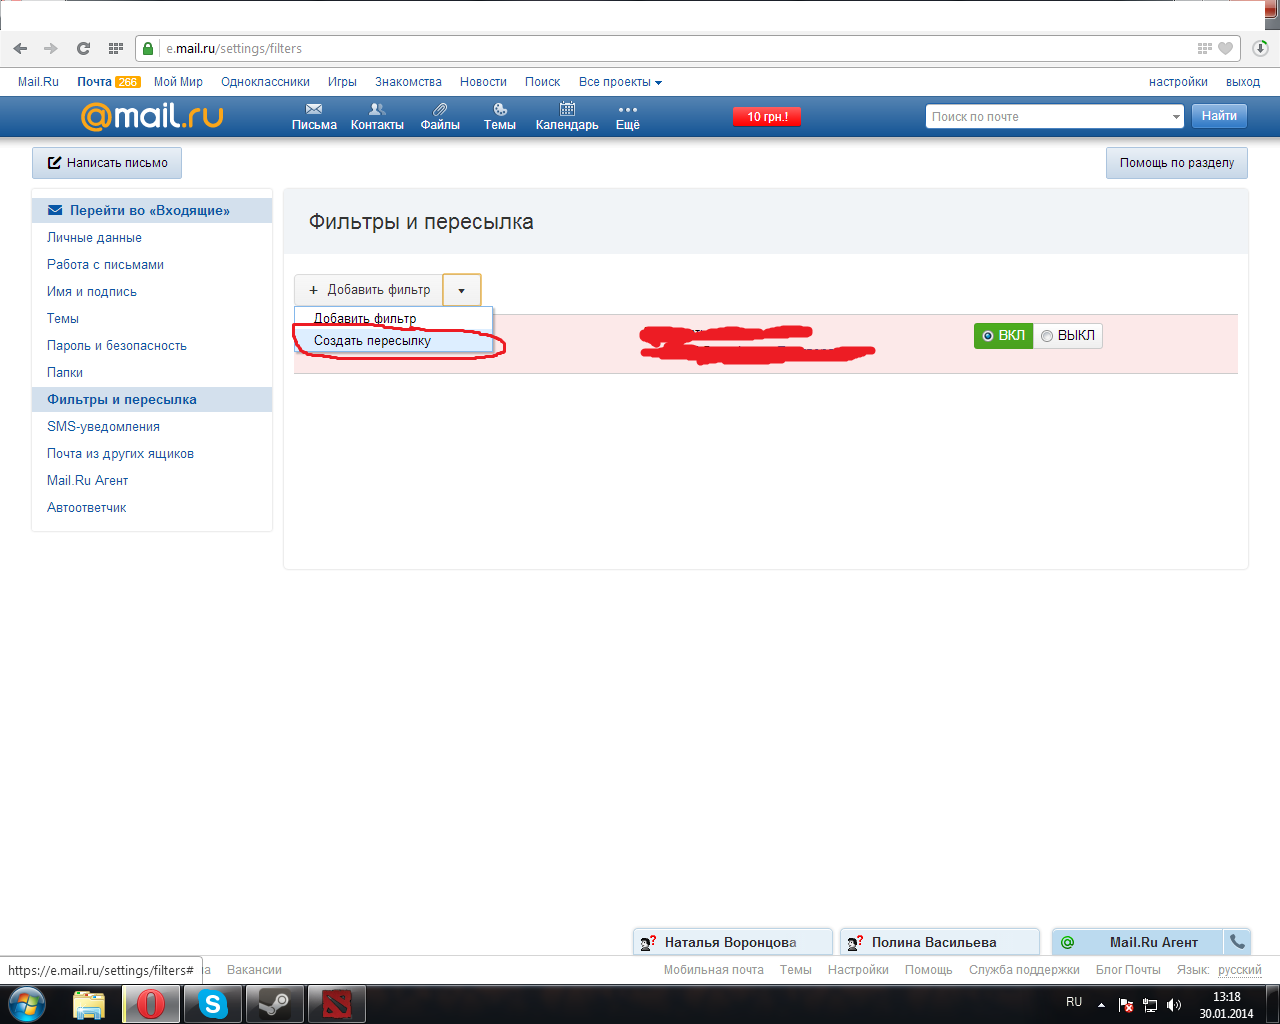Image resolution: width=1280 pixels, height=1024 pixels.
Task: Open Автоответчик settings
Action: coord(87,508)
